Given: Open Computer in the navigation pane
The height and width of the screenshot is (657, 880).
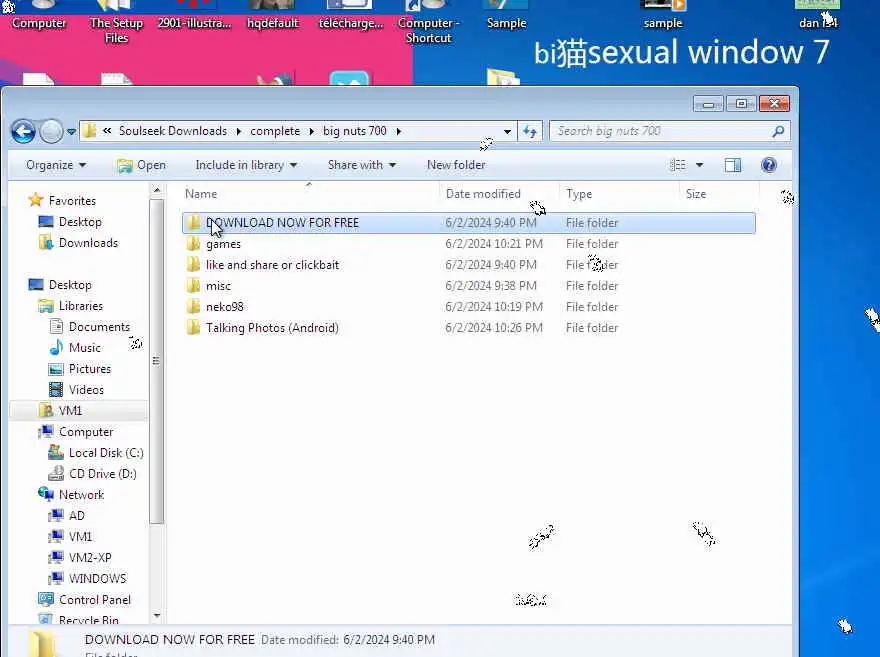Looking at the screenshot, I should pyautogui.click(x=86, y=432).
